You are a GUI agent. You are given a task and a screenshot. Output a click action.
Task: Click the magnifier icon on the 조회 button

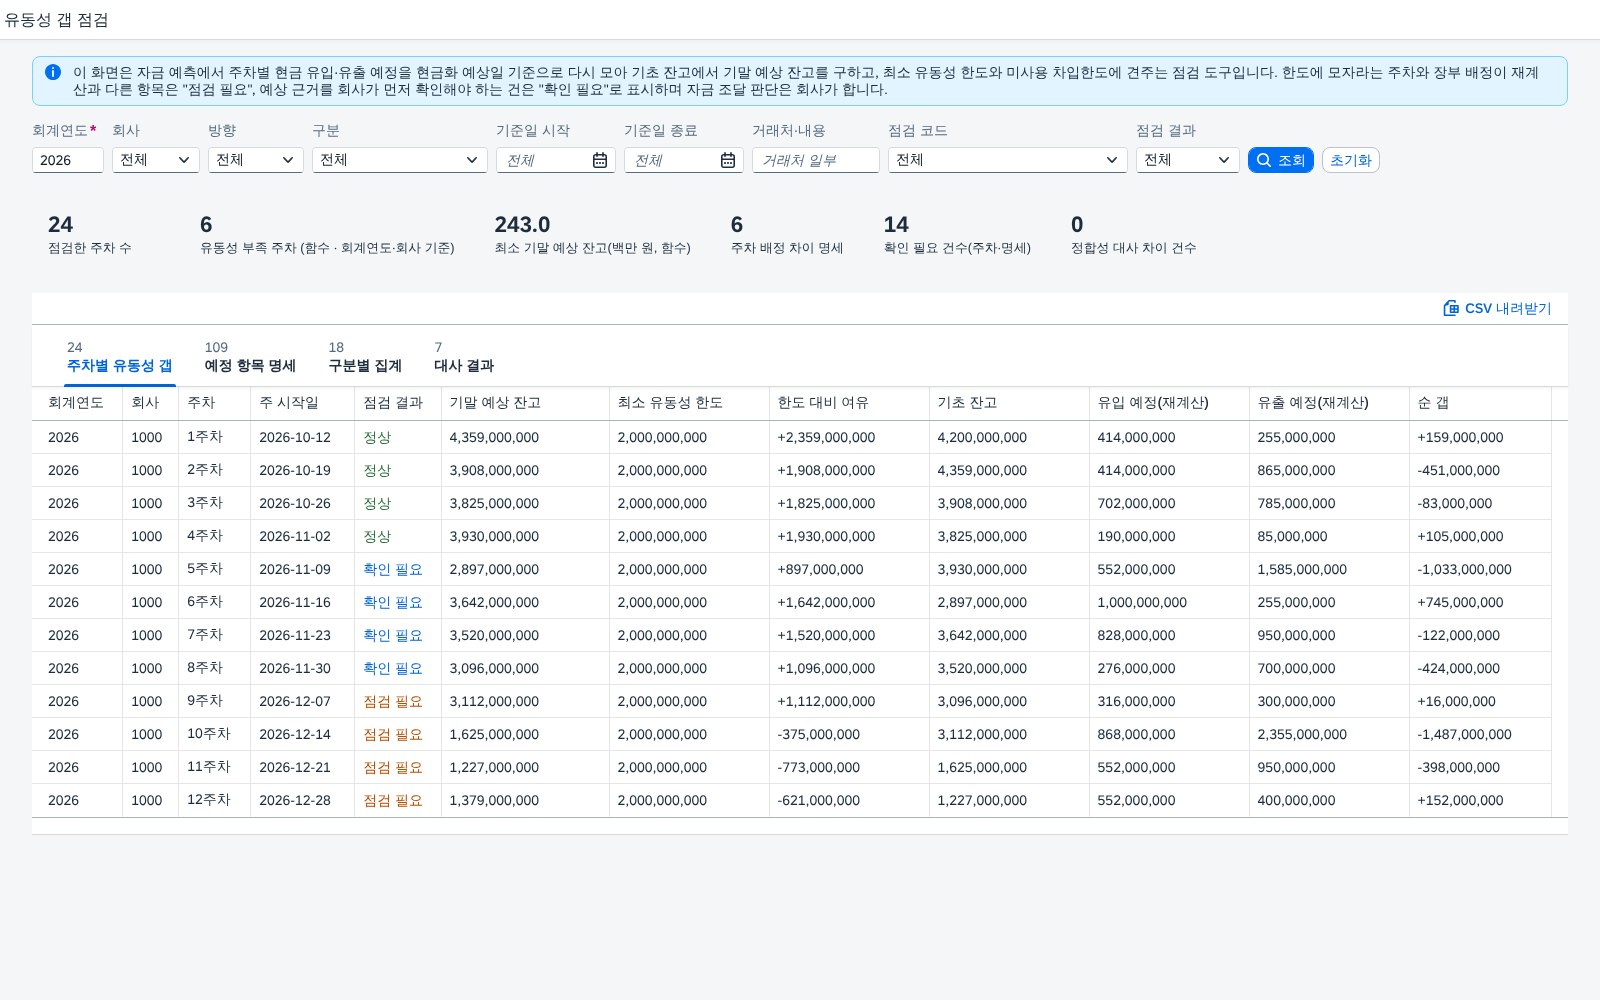(x=1264, y=160)
